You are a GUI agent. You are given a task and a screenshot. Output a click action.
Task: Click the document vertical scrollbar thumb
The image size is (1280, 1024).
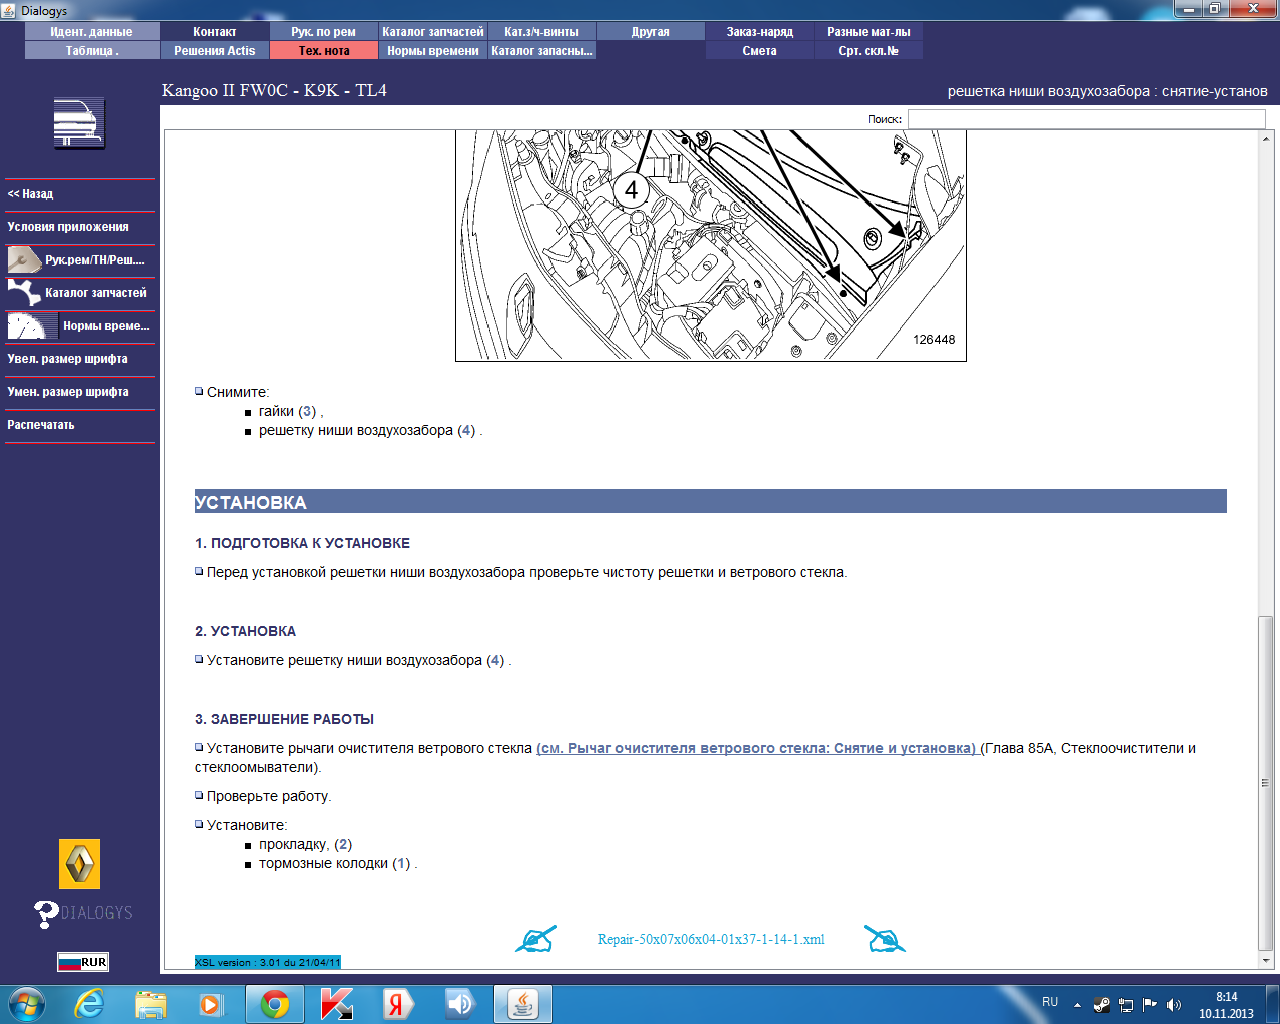pos(1266,783)
